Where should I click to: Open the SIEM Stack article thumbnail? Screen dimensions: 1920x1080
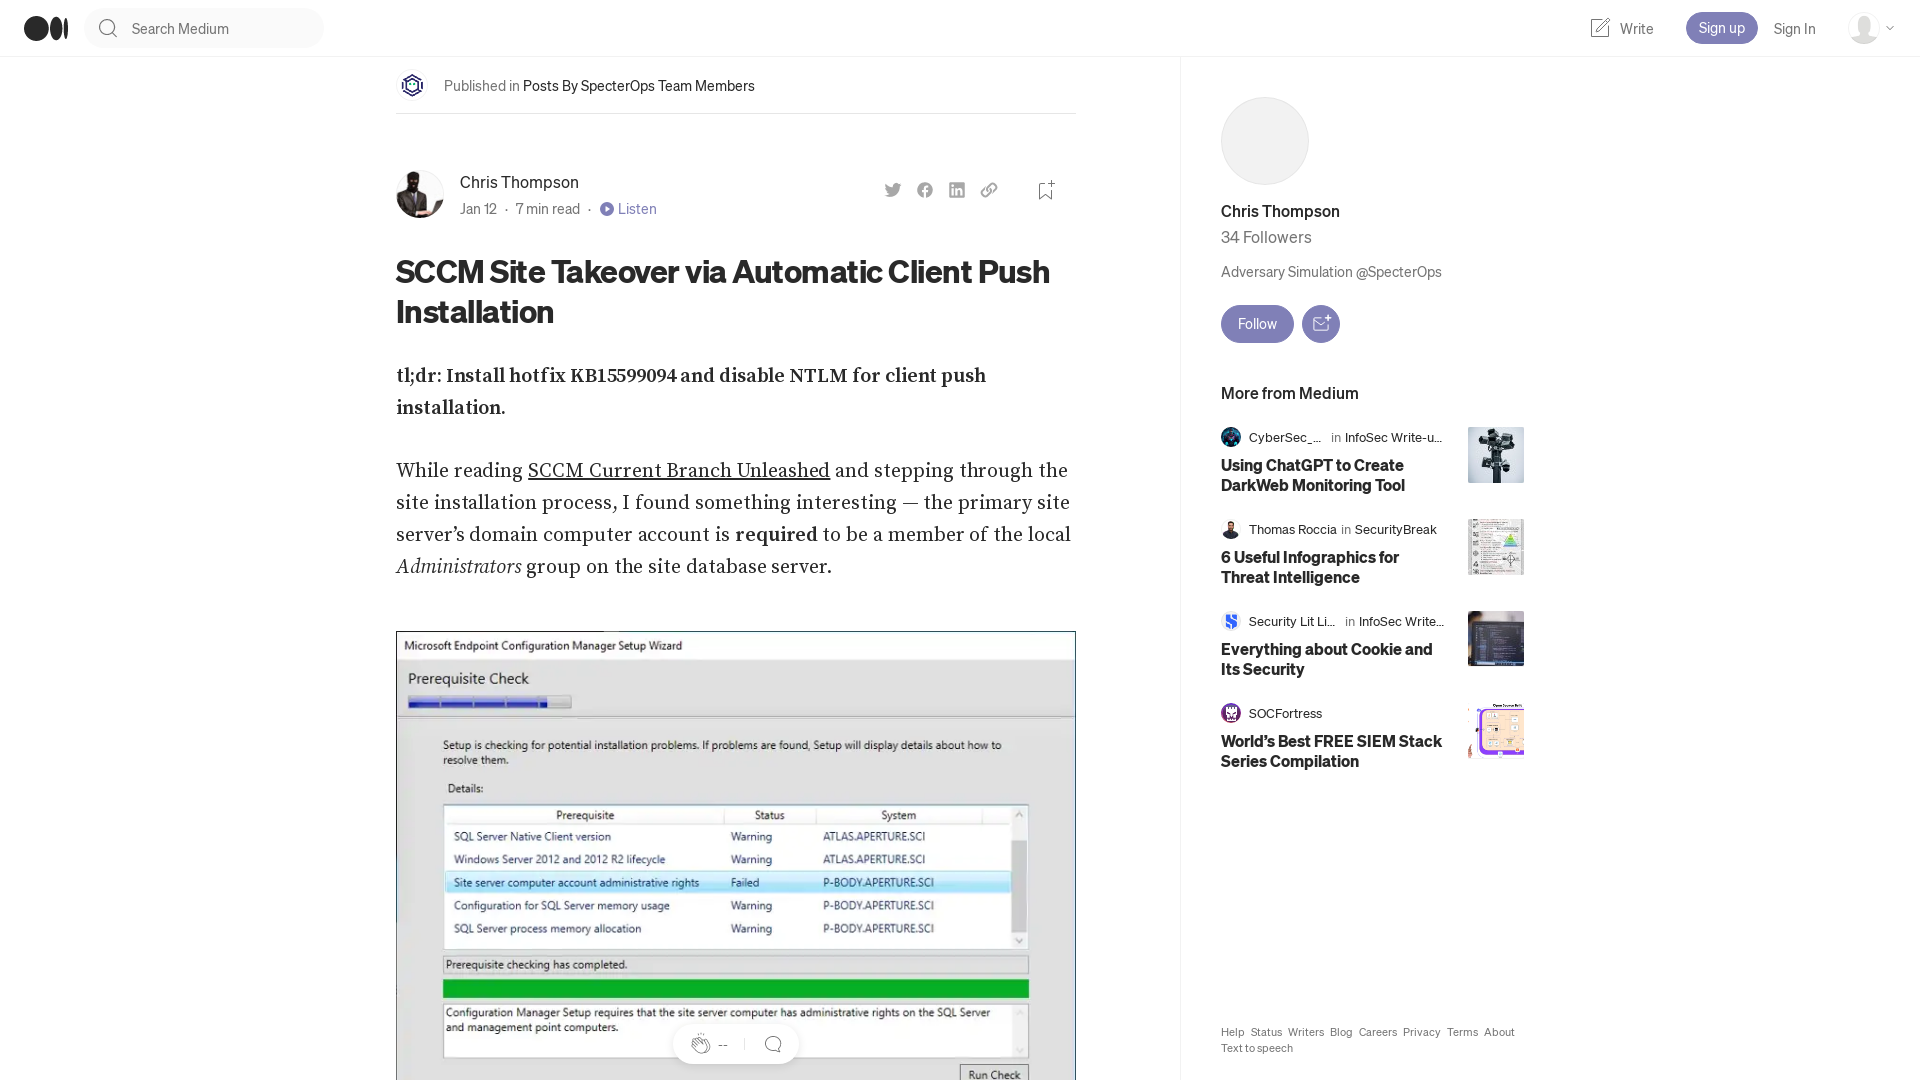(1496, 731)
